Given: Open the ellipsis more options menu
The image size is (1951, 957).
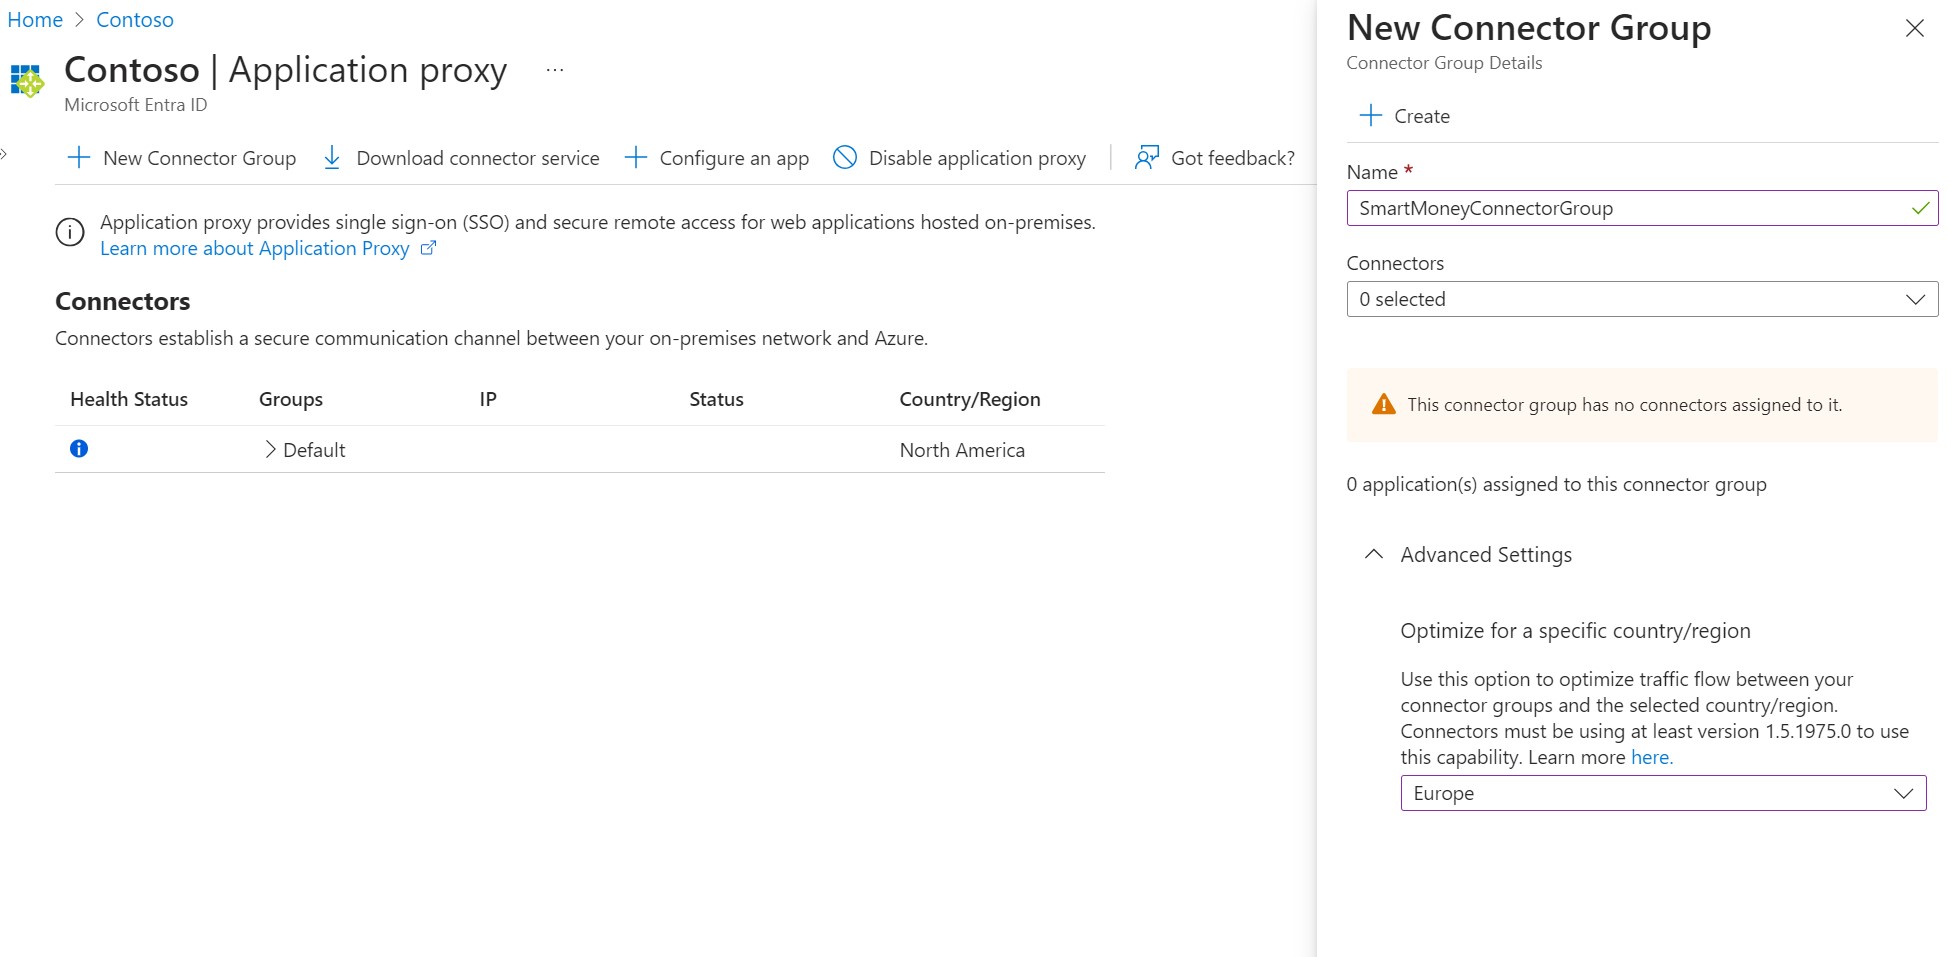Looking at the screenshot, I should point(555,70).
